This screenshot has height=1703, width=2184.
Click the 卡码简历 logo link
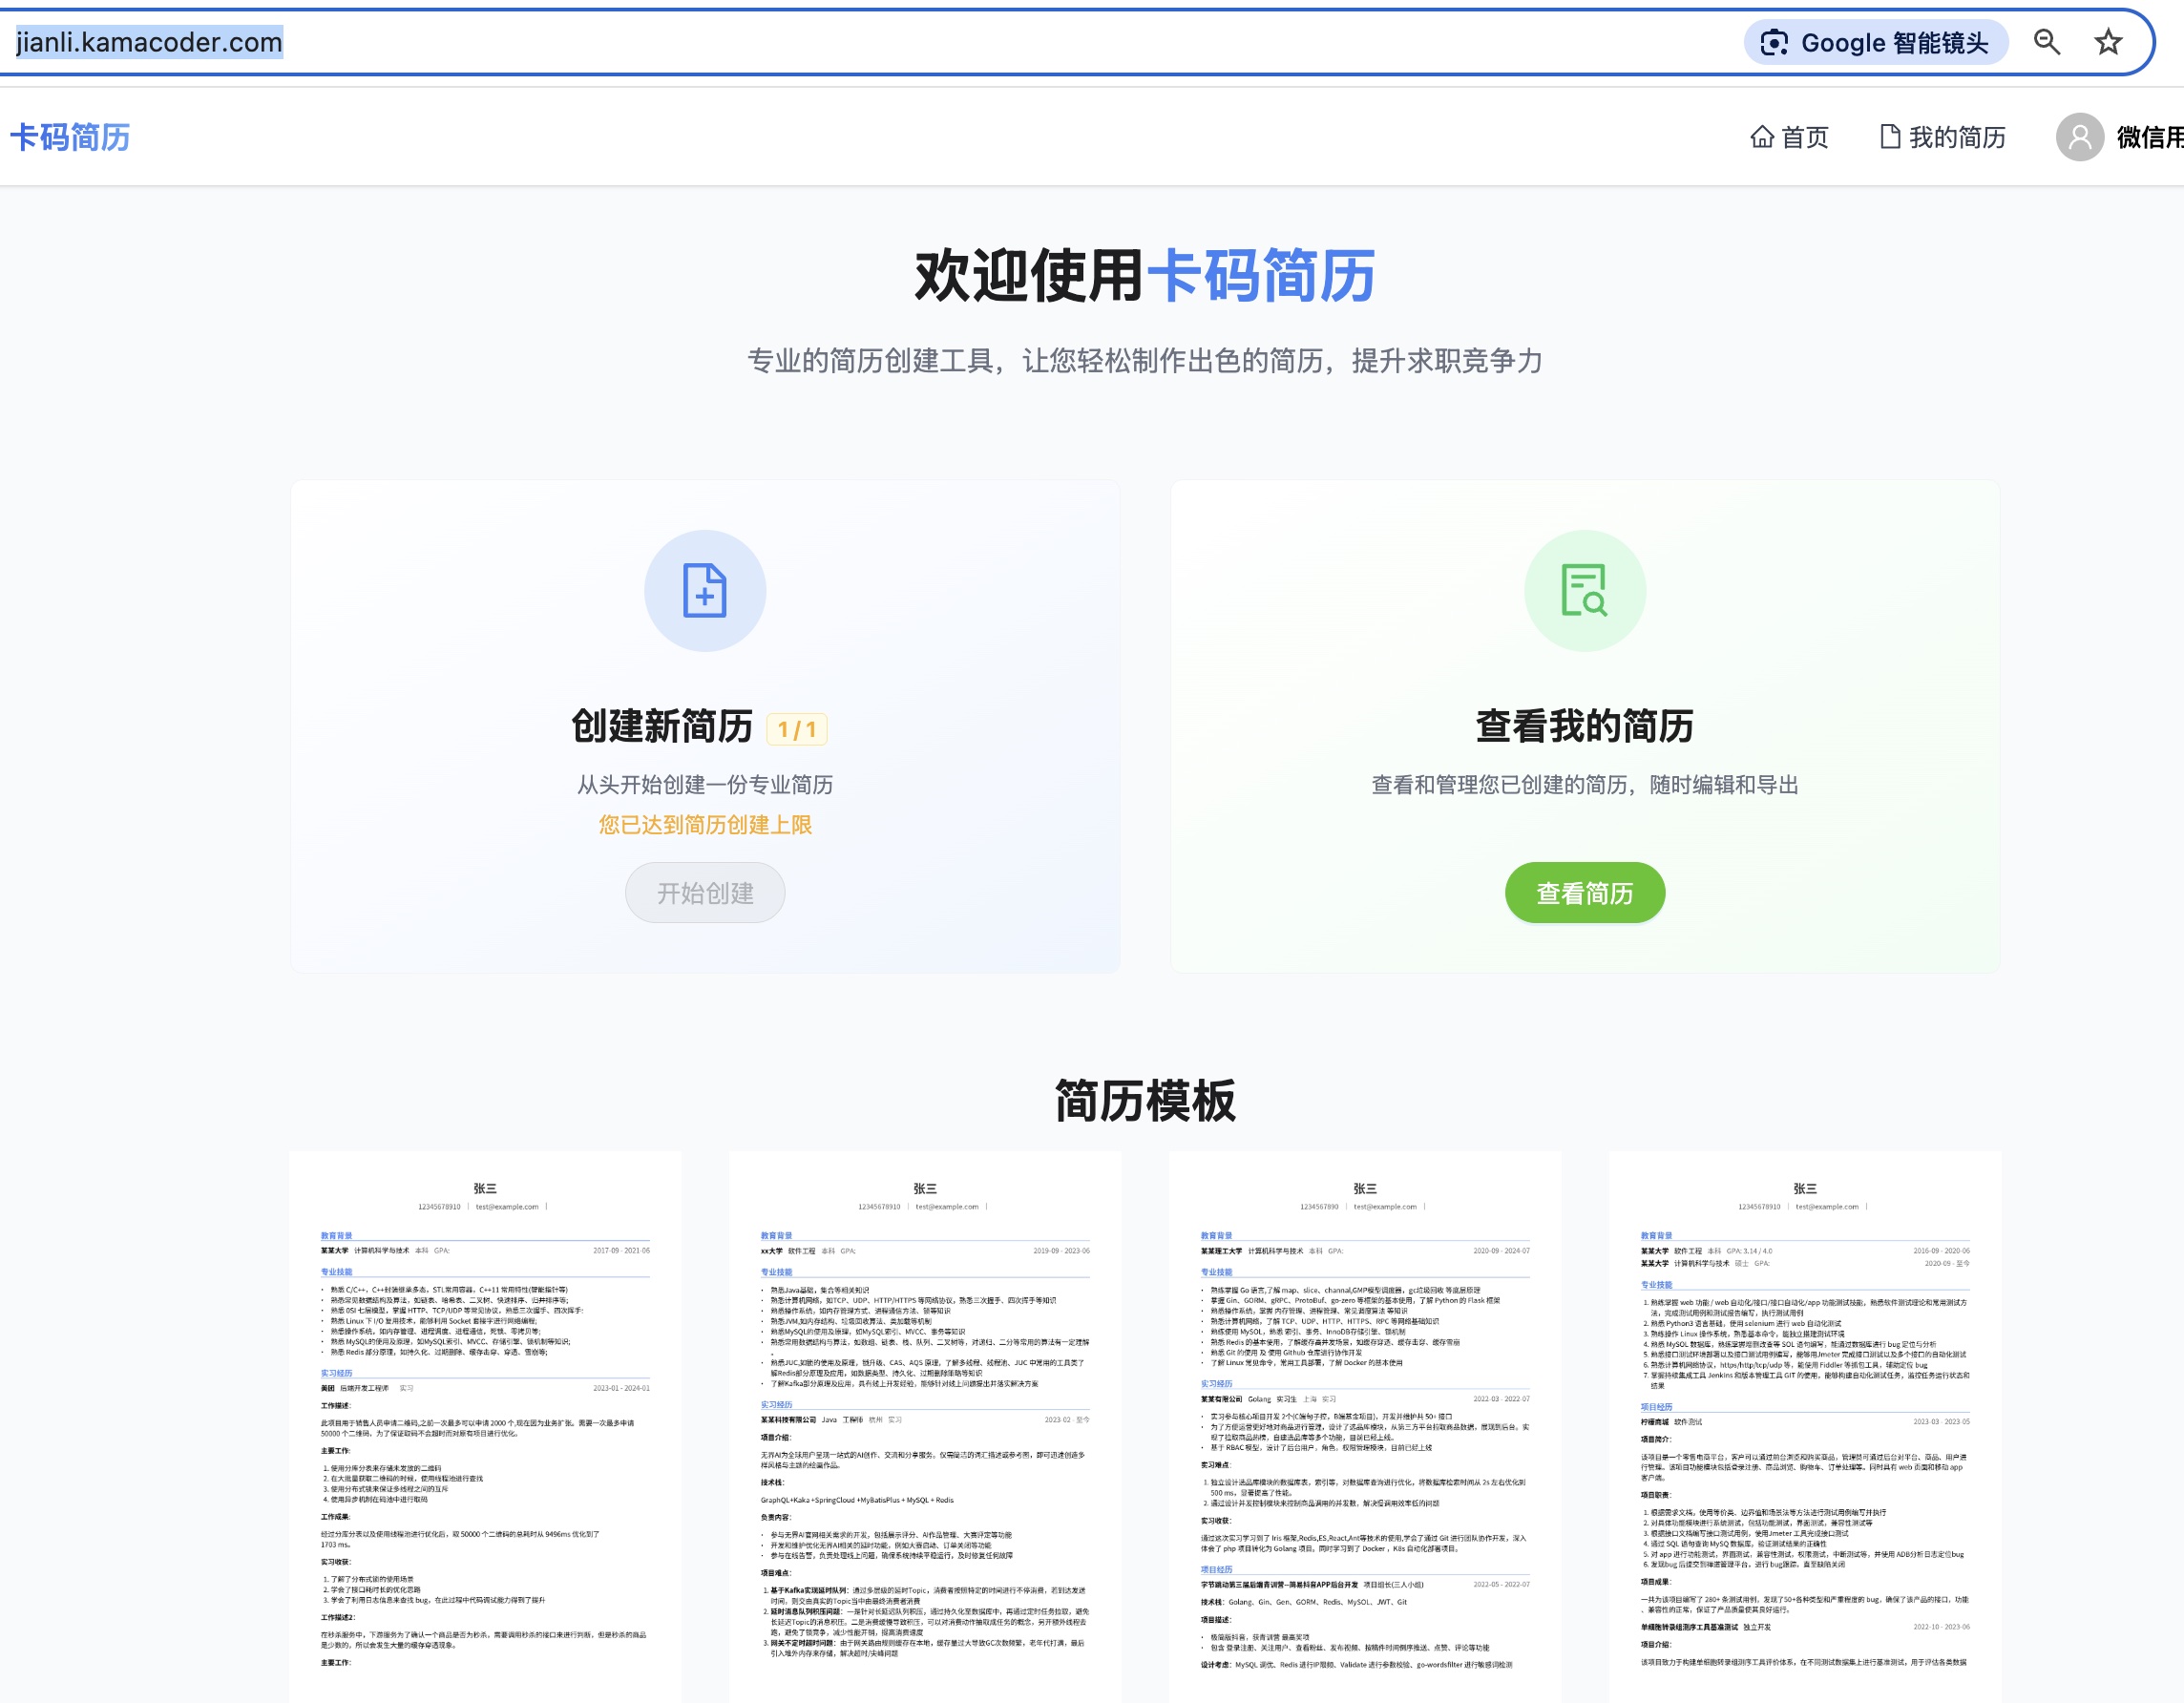(x=70, y=137)
